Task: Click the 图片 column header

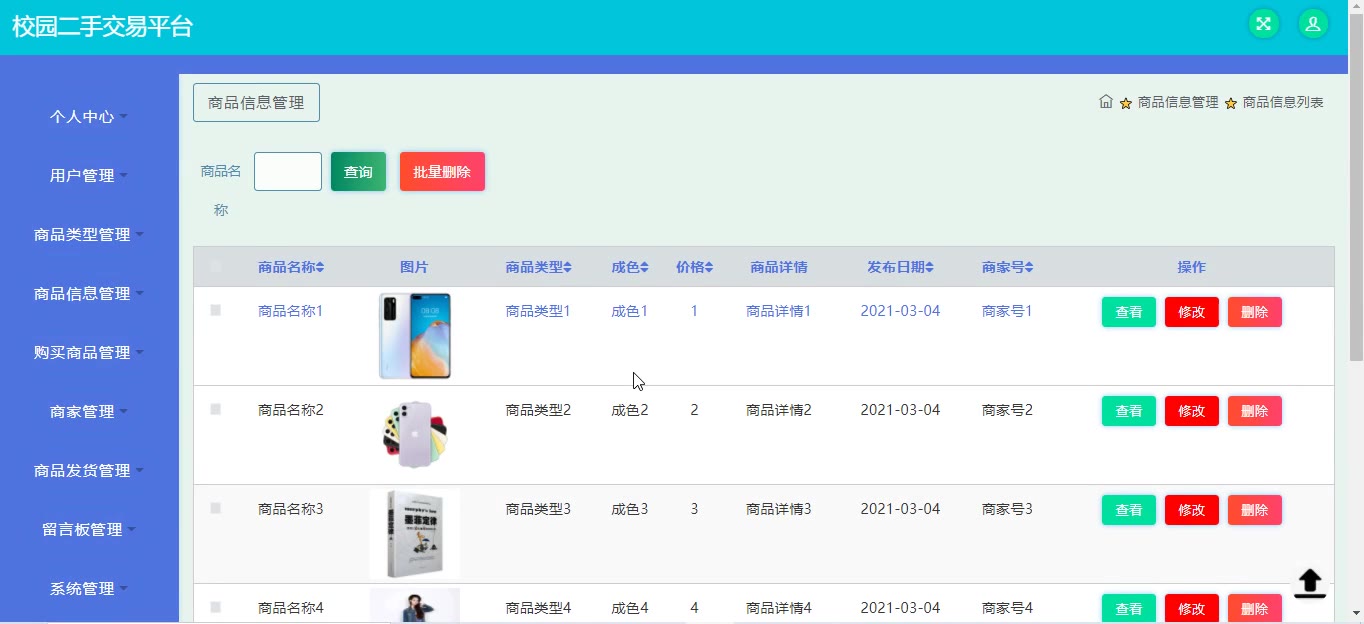Action: click(414, 267)
